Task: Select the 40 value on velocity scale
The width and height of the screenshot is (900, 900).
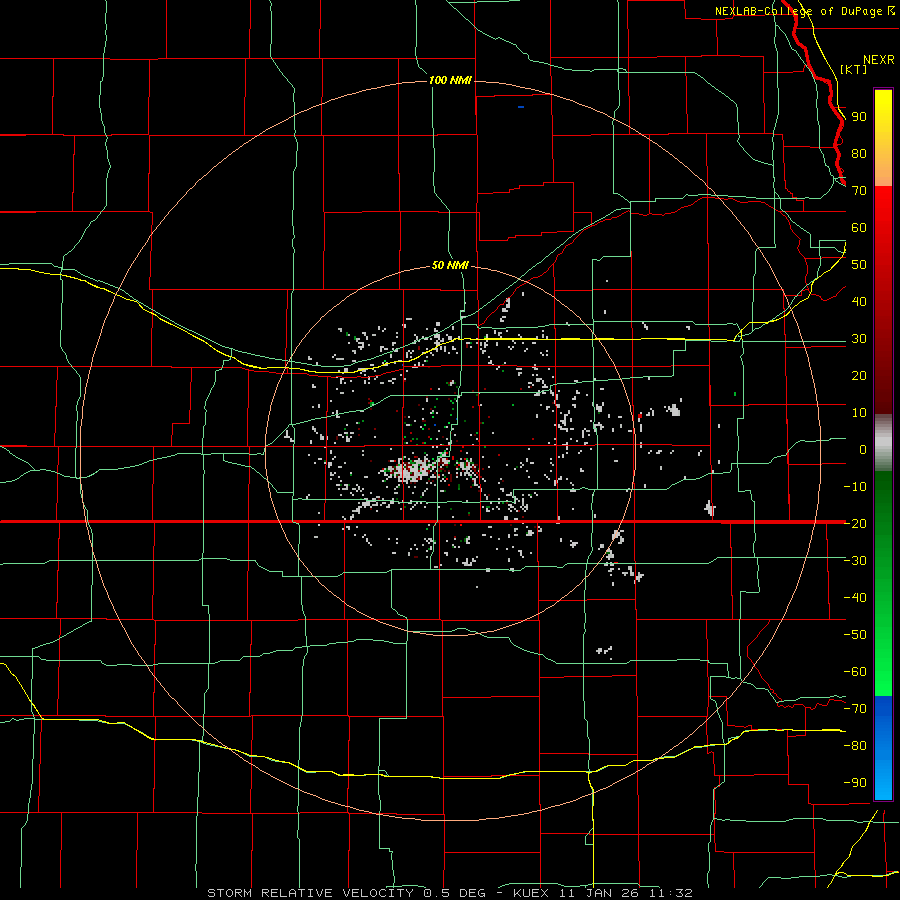Action: pyautogui.click(x=859, y=301)
